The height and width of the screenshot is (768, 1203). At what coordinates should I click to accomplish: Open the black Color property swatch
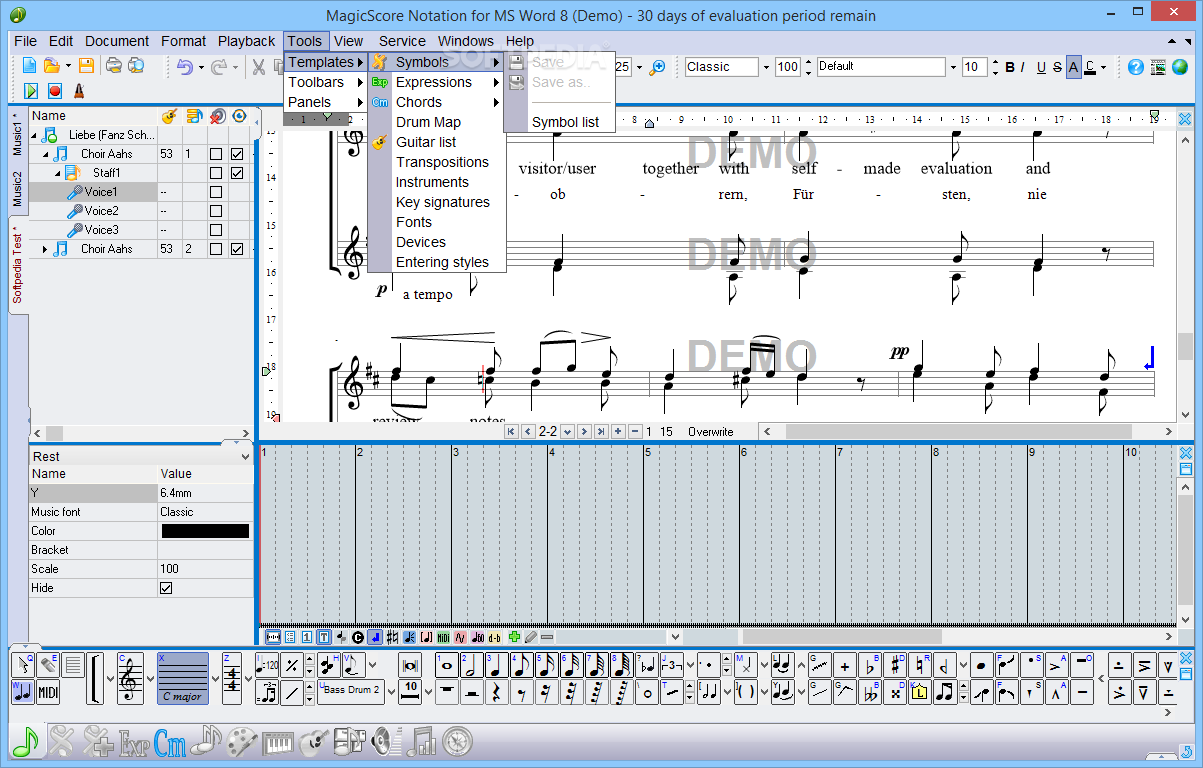[x=205, y=531]
